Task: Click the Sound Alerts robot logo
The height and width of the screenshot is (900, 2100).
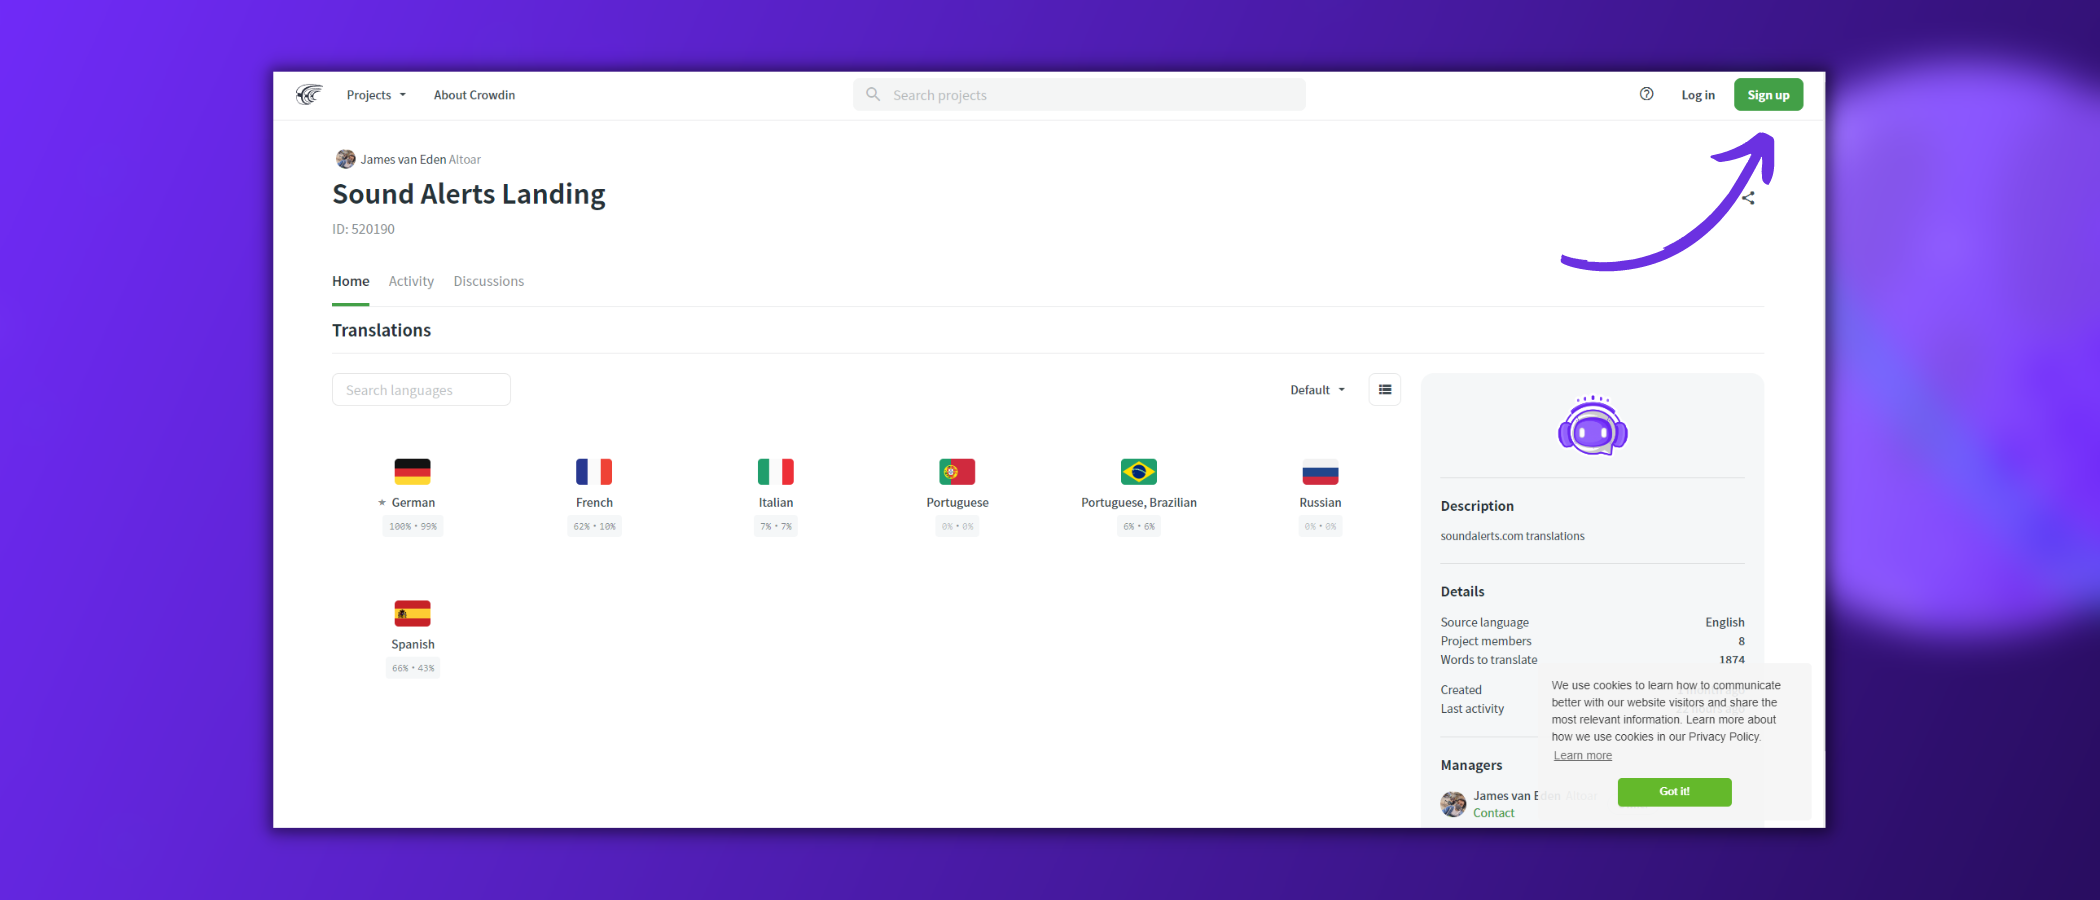Action: click(x=1592, y=426)
